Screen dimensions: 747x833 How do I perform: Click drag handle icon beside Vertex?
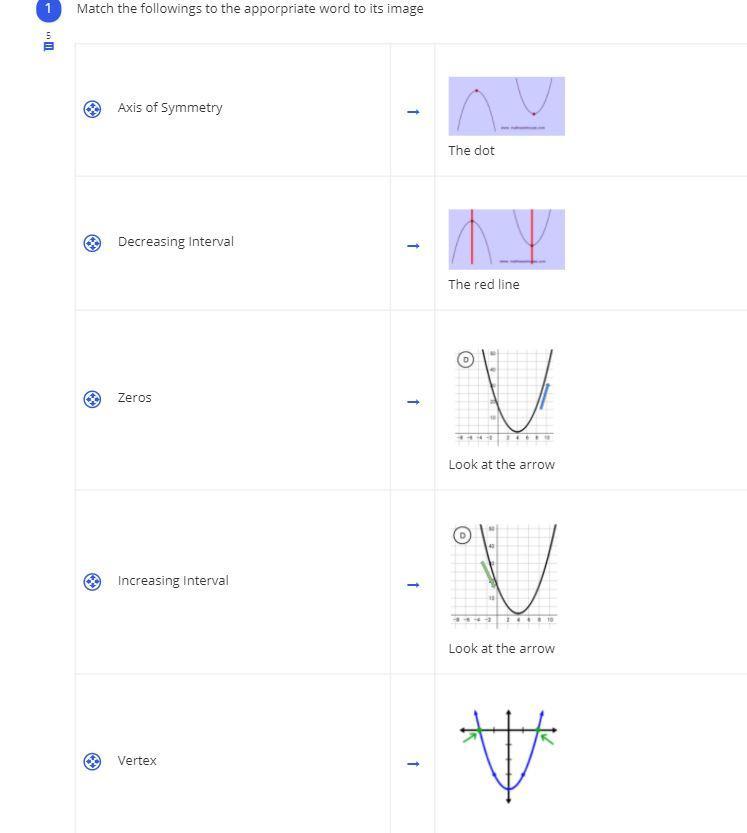[92, 762]
